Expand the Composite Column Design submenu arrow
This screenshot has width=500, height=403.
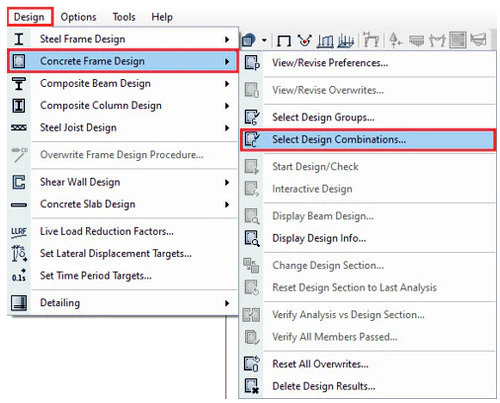tap(227, 106)
